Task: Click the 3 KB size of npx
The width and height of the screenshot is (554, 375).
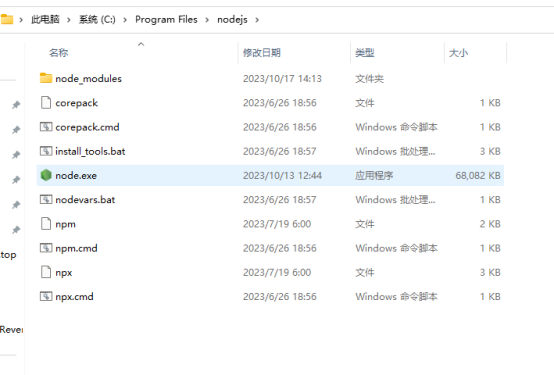Action: pos(490,272)
